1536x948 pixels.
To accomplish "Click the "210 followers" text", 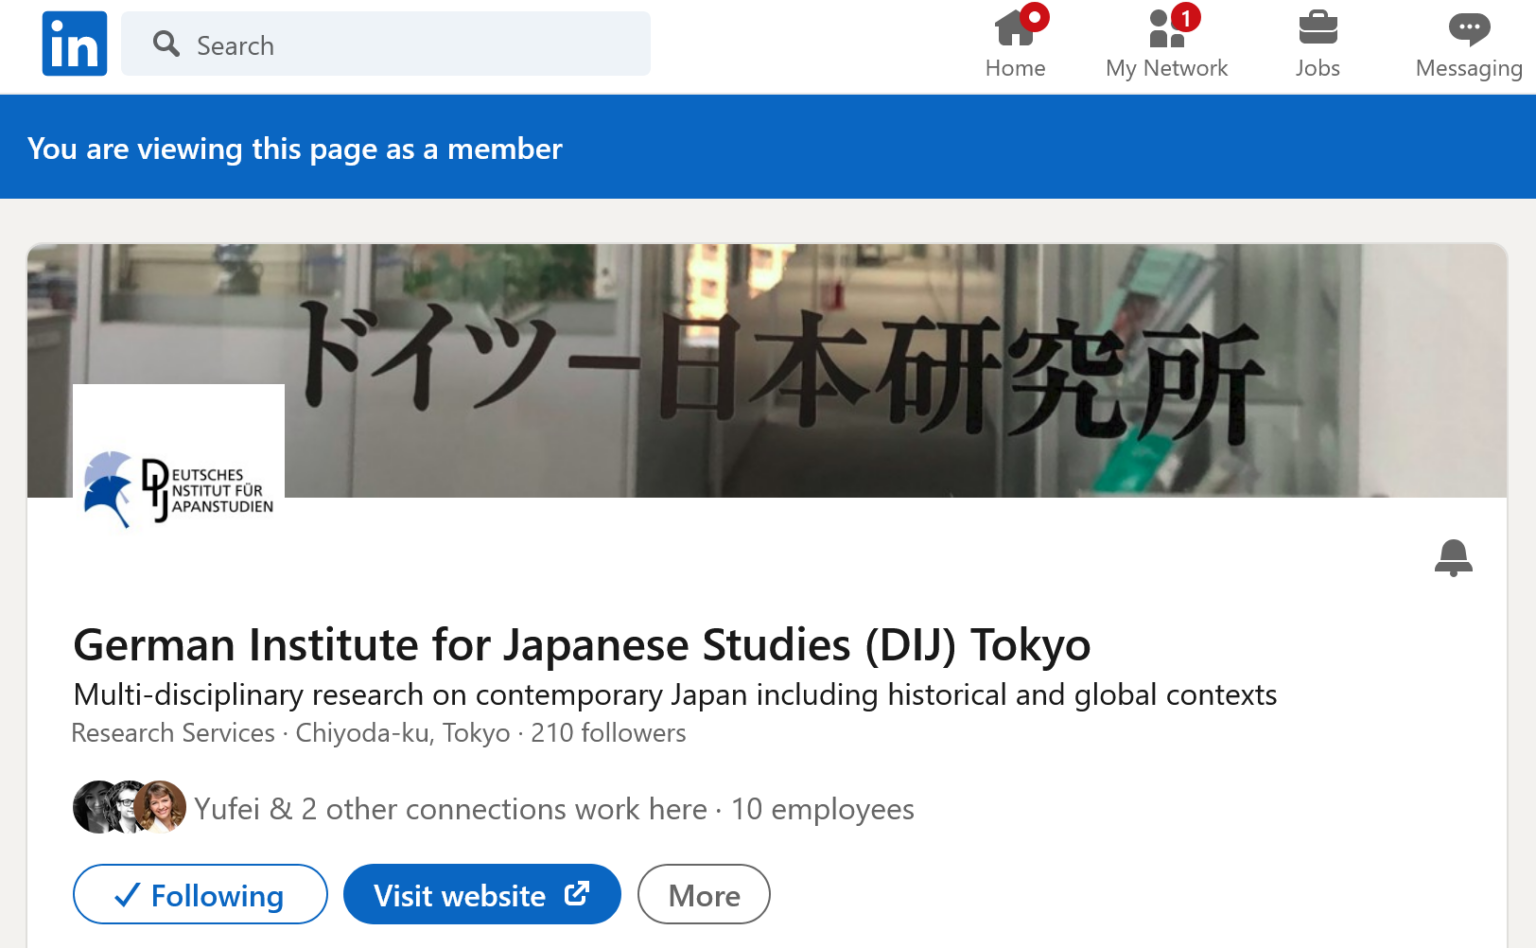I will pos(608,733).
